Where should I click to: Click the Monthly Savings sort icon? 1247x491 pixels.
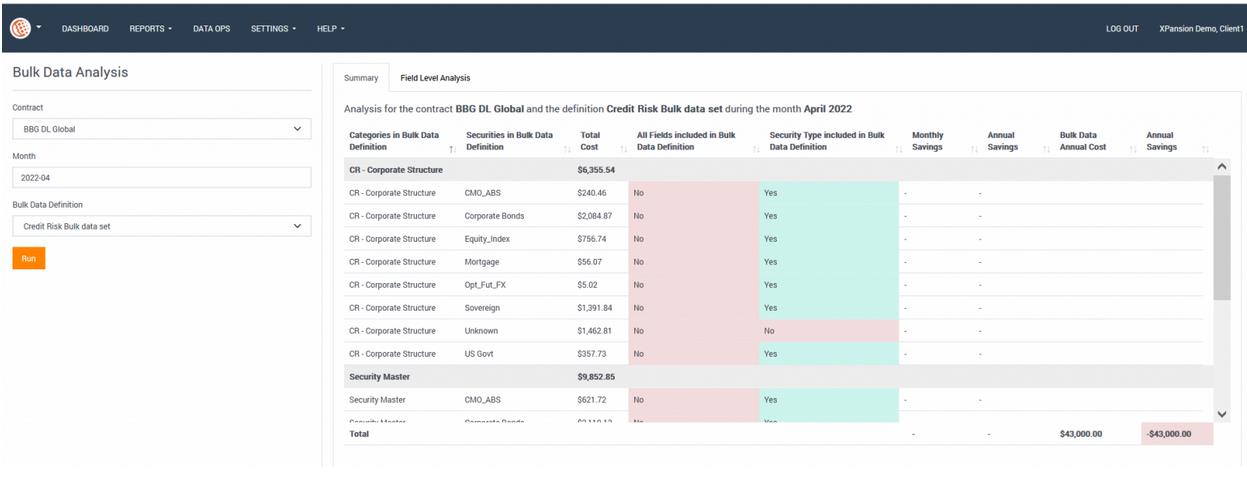(x=974, y=149)
